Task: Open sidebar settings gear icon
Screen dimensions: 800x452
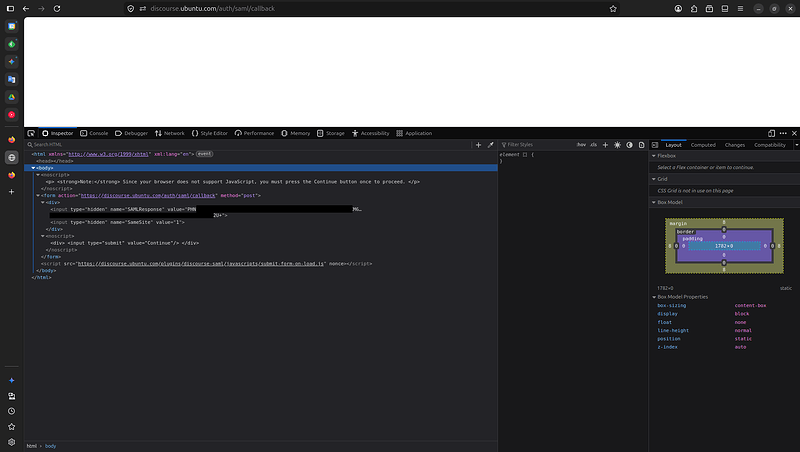Action: tap(12, 442)
